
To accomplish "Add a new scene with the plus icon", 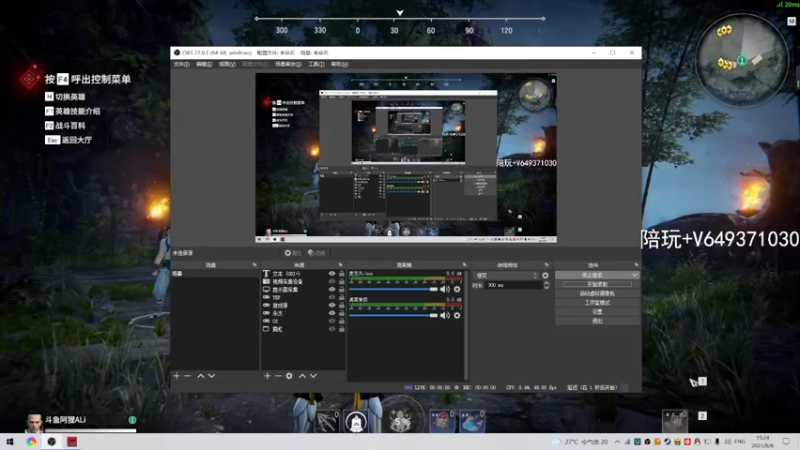I will [x=177, y=376].
